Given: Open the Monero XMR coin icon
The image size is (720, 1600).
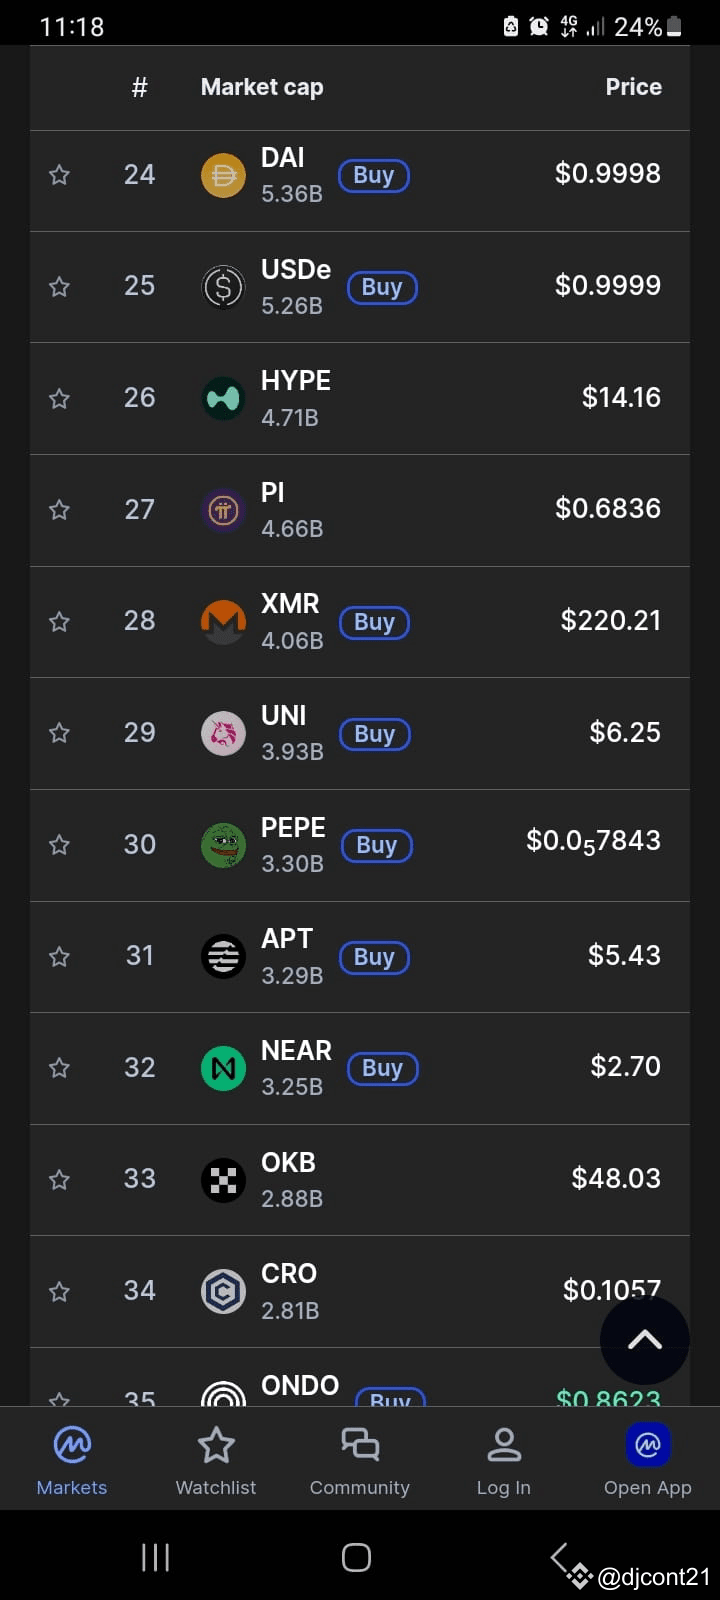Looking at the screenshot, I should tap(223, 622).
